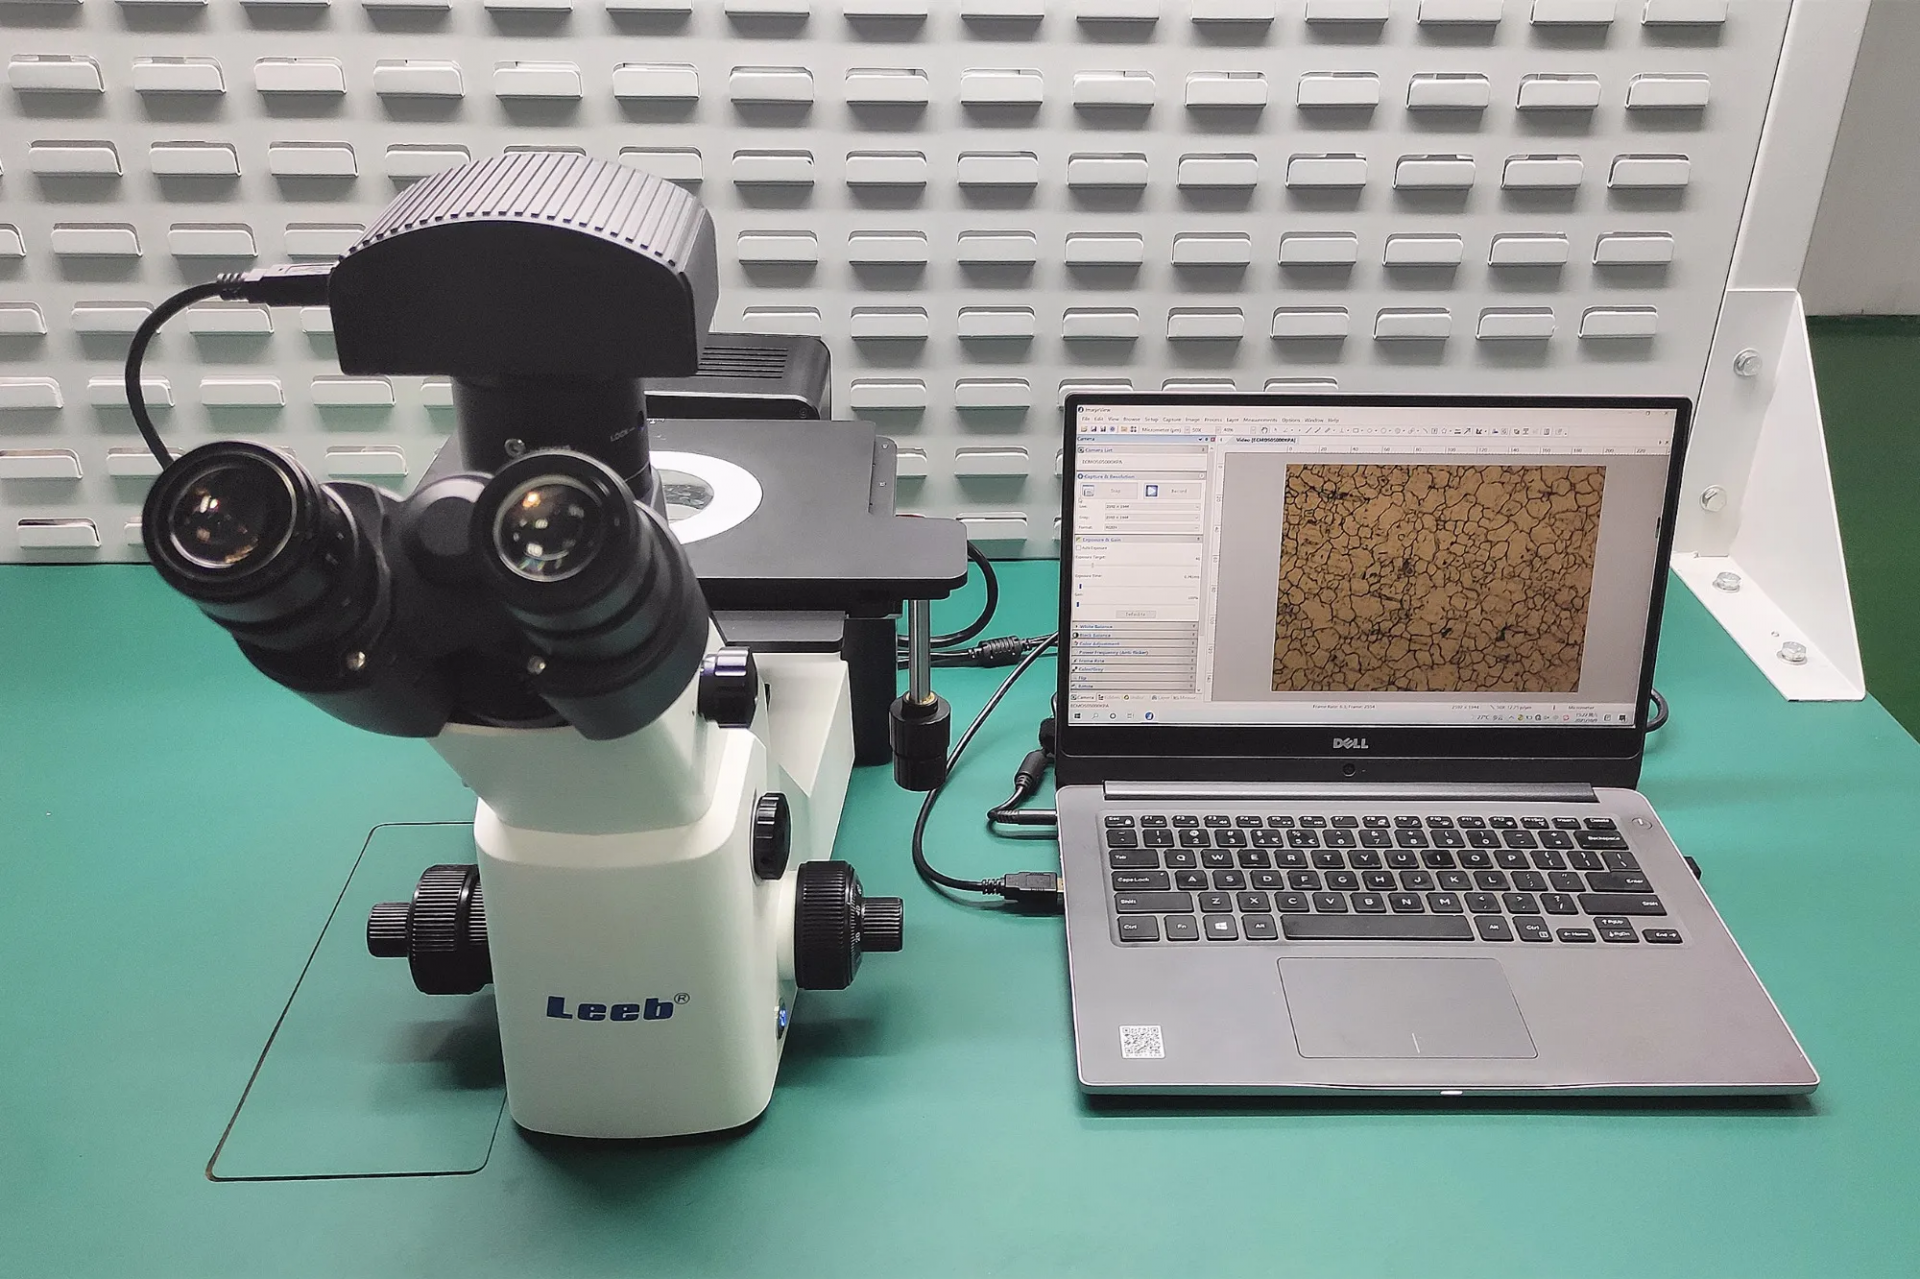Open the Windows Start menu
This screenshot has width=1920, height=1279.
(1077, 716)
